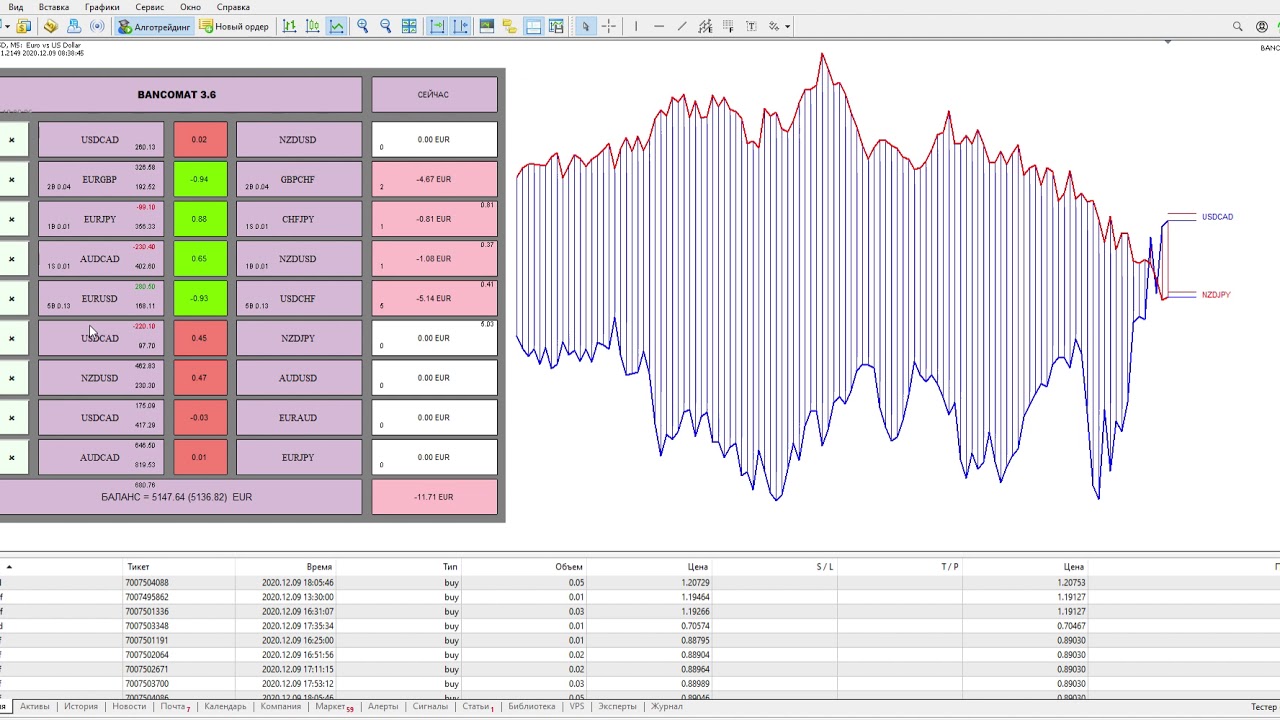Select the crosshair tool
This screenshot has width=1280, height=720.
point(608,27)
